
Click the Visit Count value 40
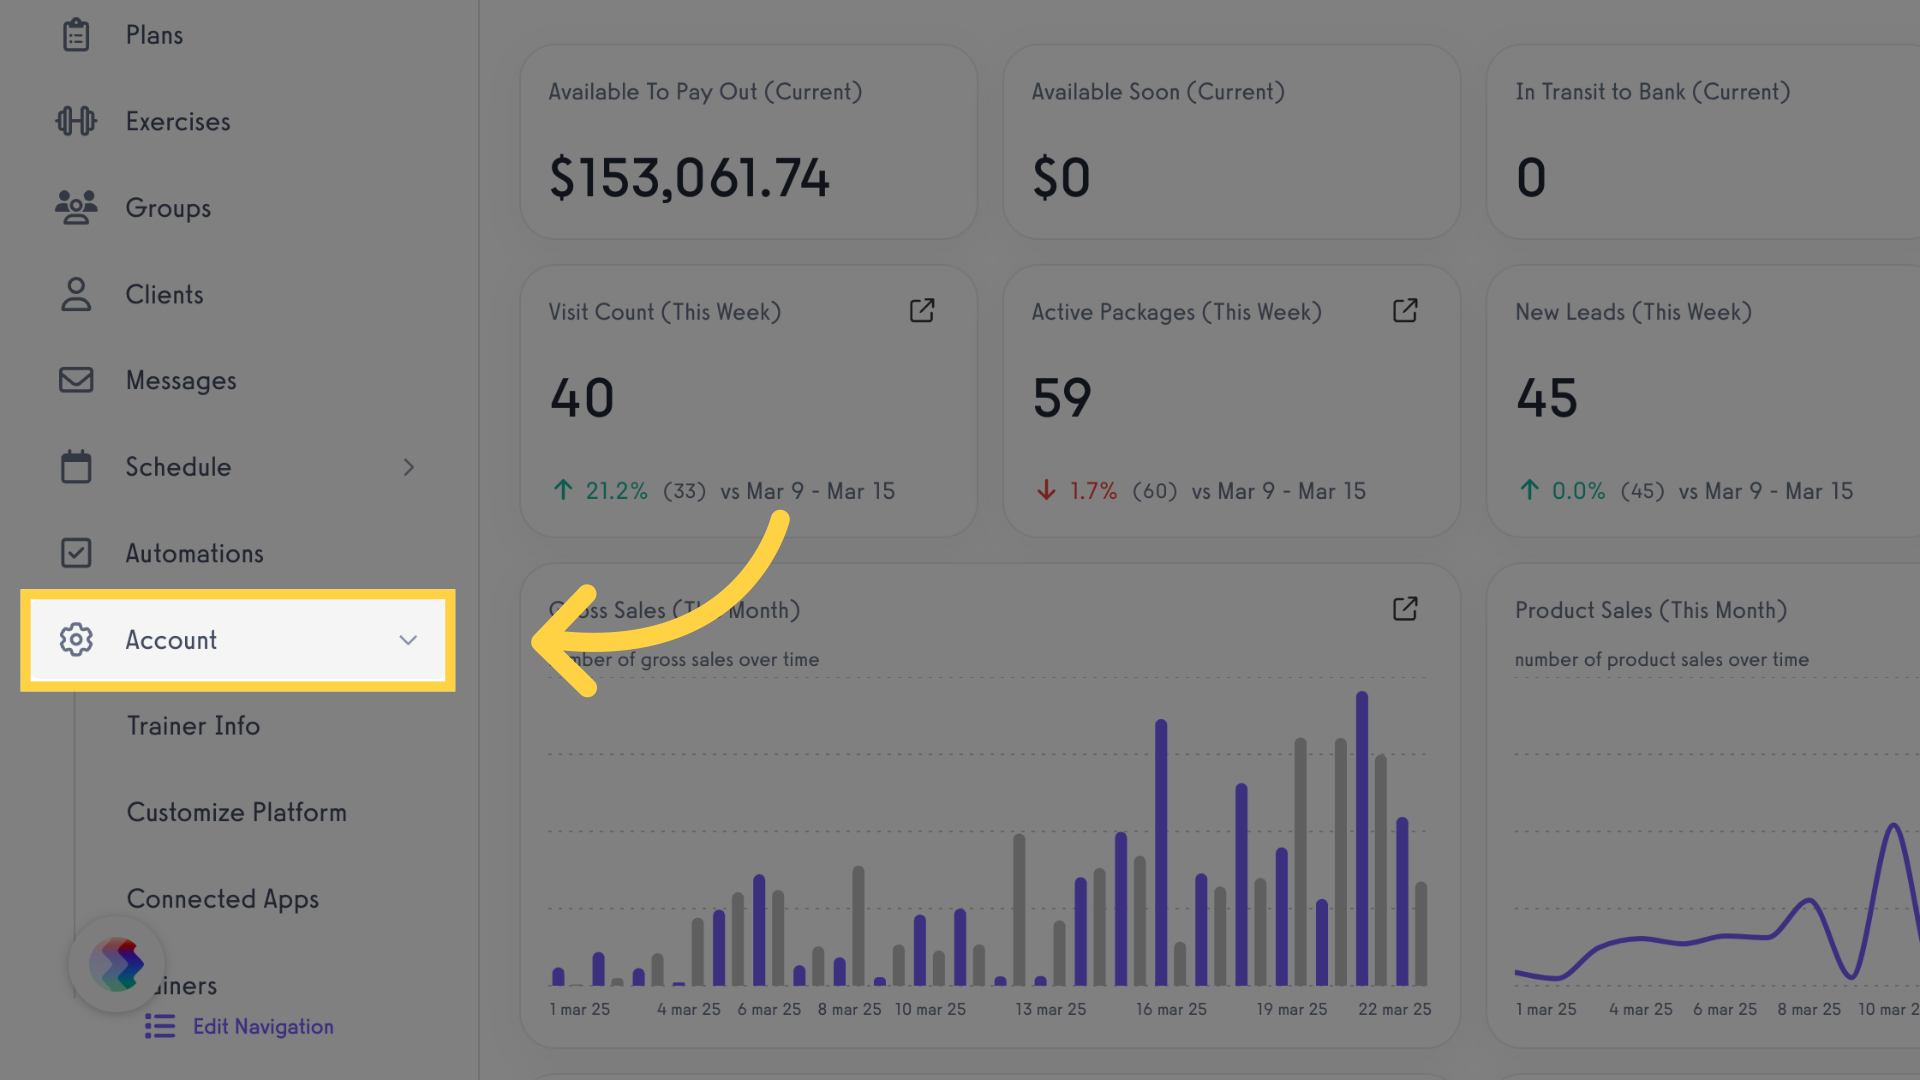(x=582, y=398)
